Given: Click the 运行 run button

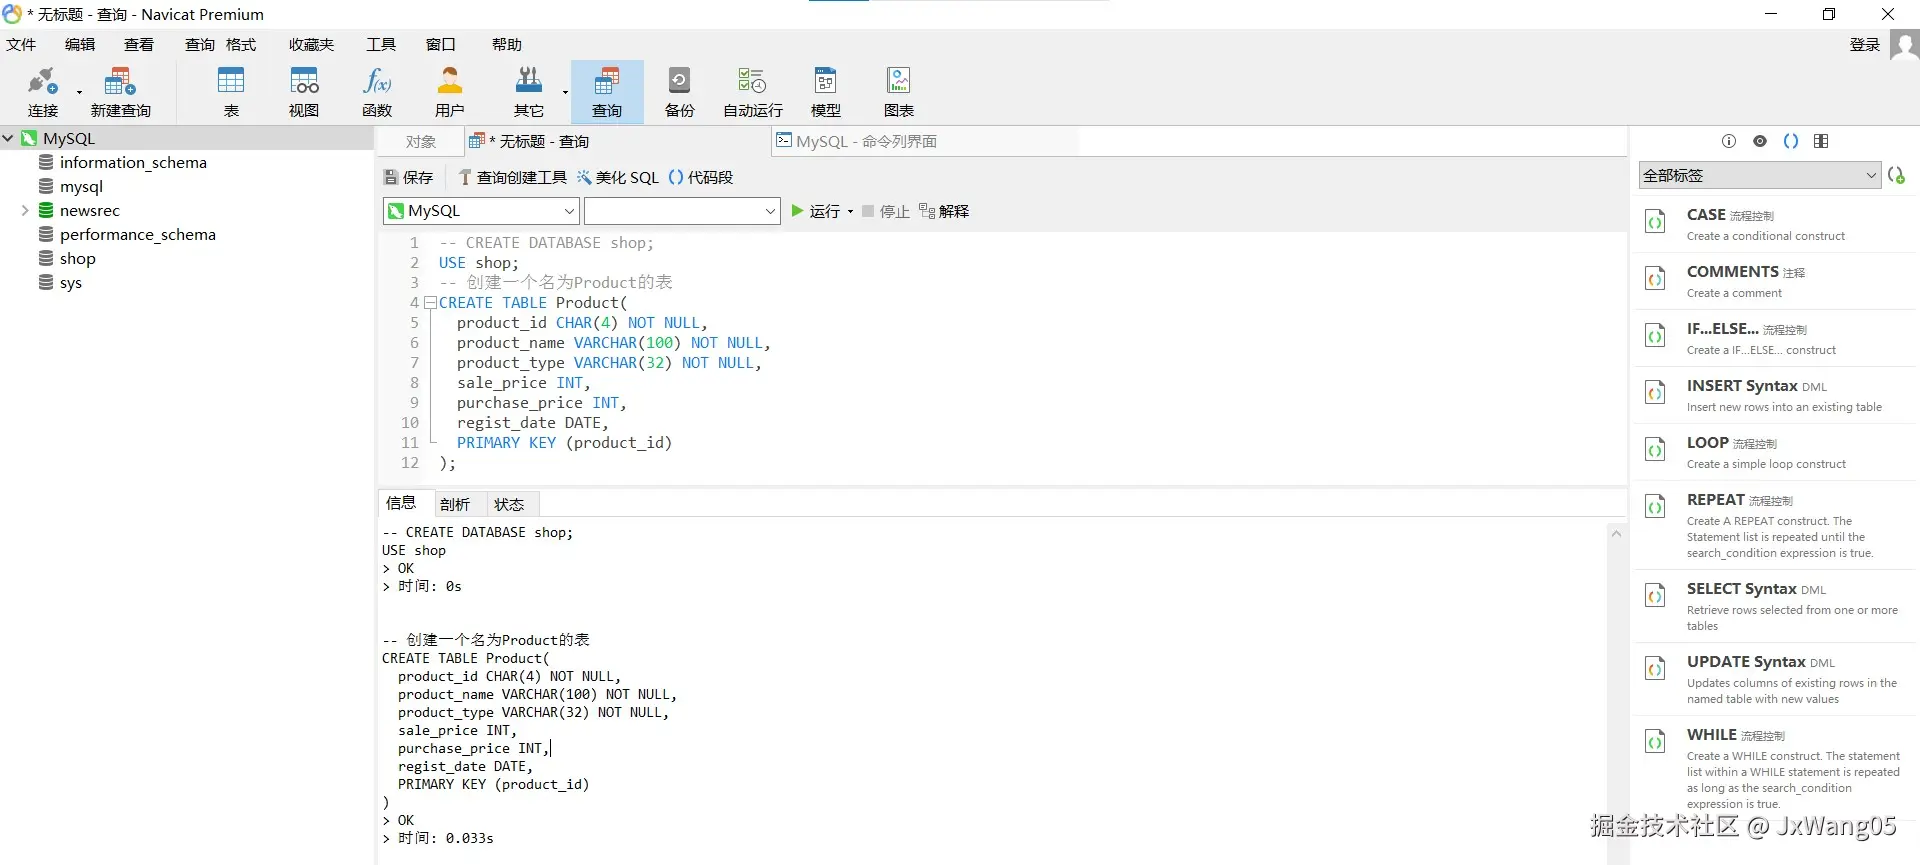Looking at the screenshot, I should click(x=816, y=212).
